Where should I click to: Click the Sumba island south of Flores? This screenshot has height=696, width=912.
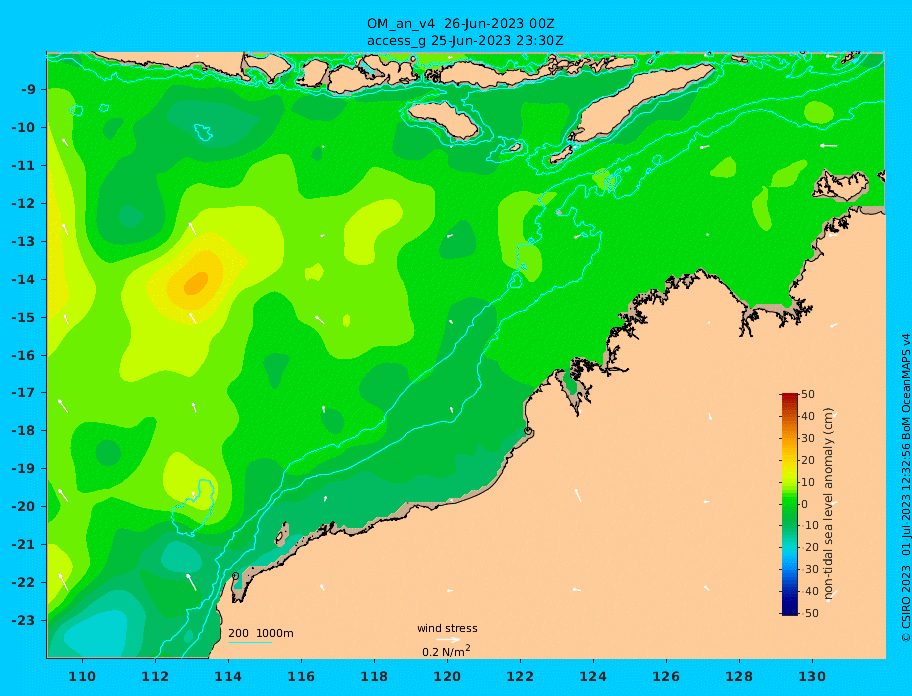pyautogui.click(x=443, y=120)
